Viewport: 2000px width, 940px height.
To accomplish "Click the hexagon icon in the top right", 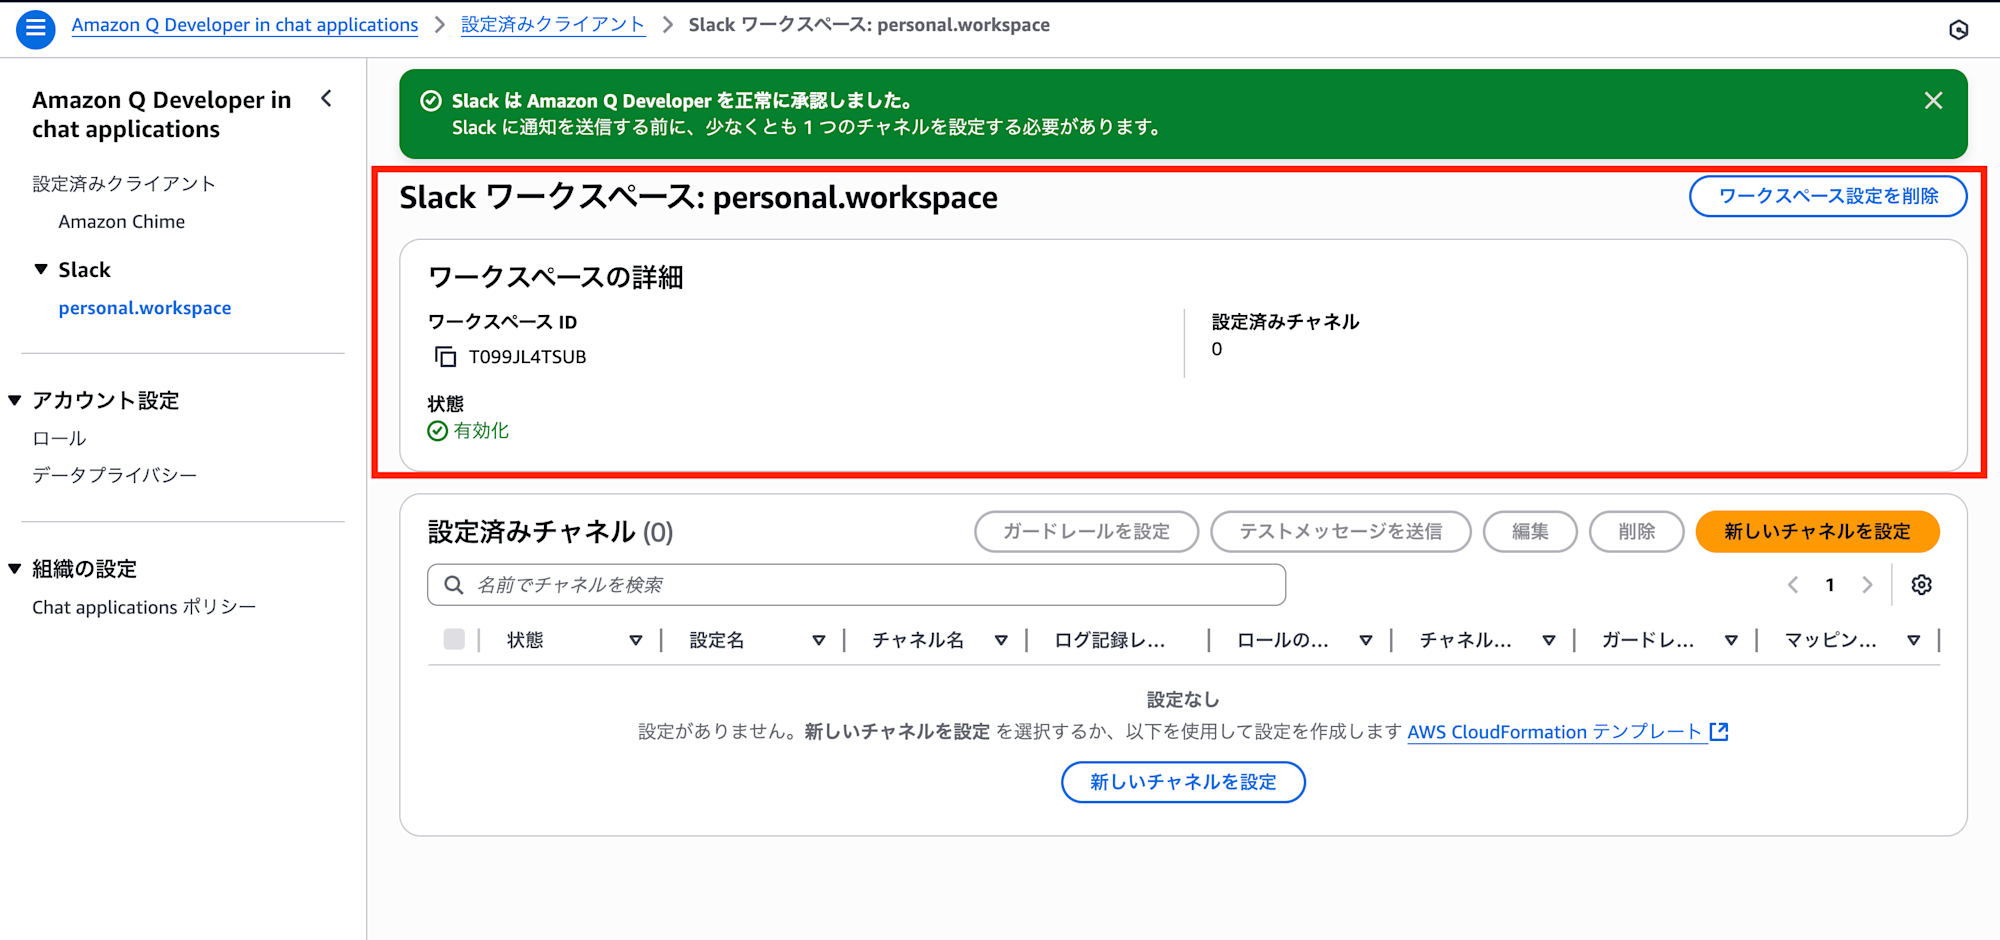I will (1959, 30).
